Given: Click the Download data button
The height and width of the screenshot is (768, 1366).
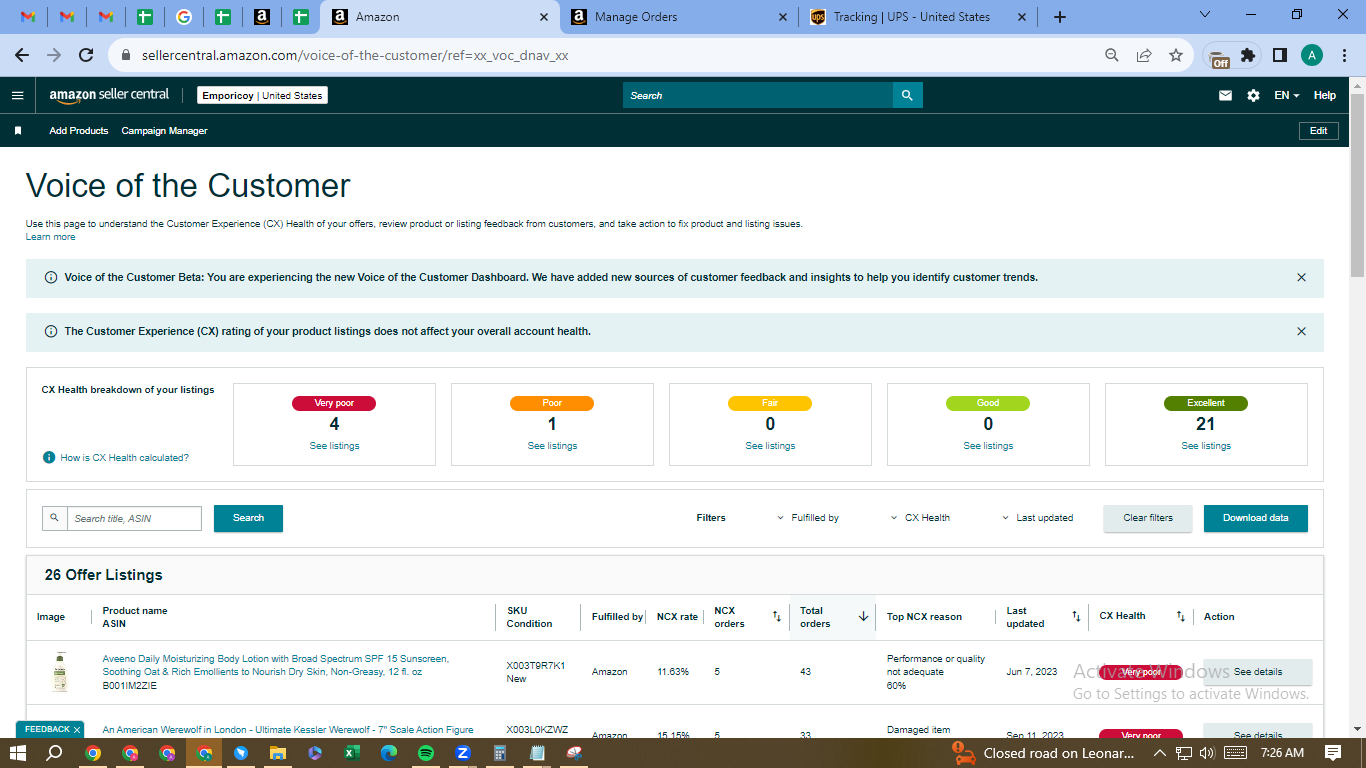Looking at the screenshot, I should [x=1256, y=518].
